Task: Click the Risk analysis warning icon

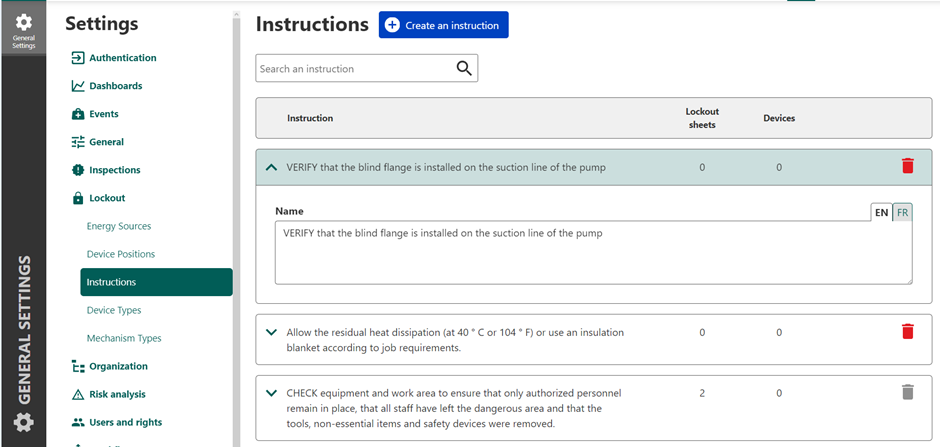Action: (x=78, y=394)
